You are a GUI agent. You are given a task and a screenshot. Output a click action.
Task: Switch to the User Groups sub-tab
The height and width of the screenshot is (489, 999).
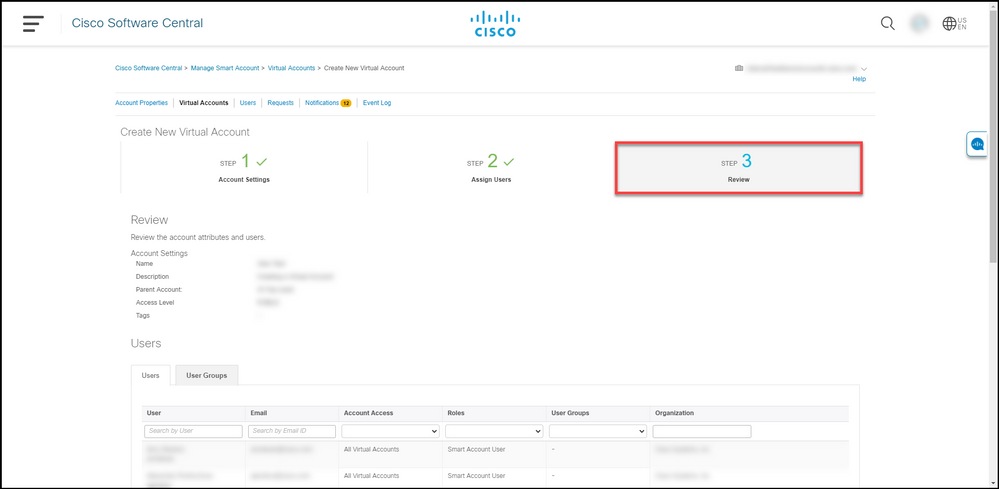[206, 376]
